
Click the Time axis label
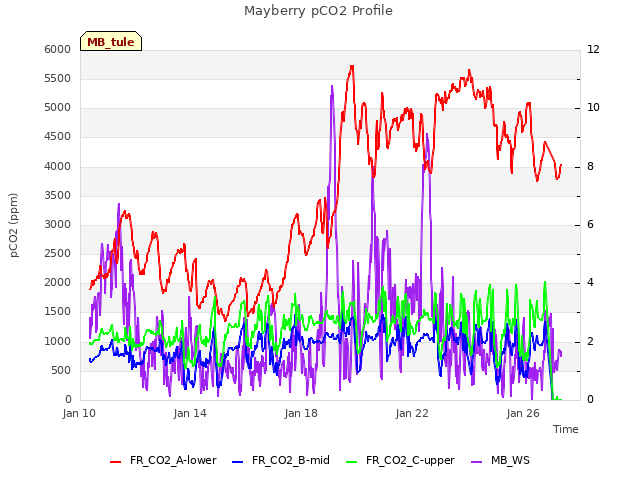pyautogui.click(x=566, y=429)
